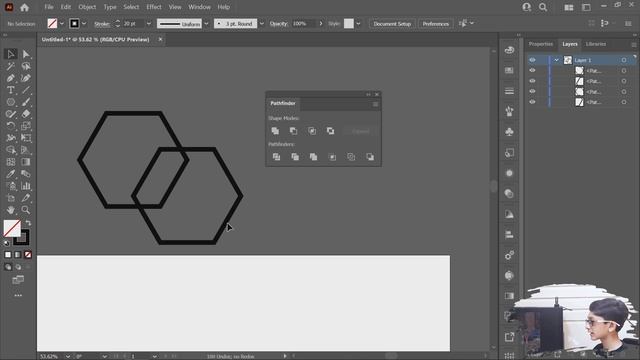The image size is (640, 360).
Task: Click Merge in Pathfinders row
Action: [313, 157]
